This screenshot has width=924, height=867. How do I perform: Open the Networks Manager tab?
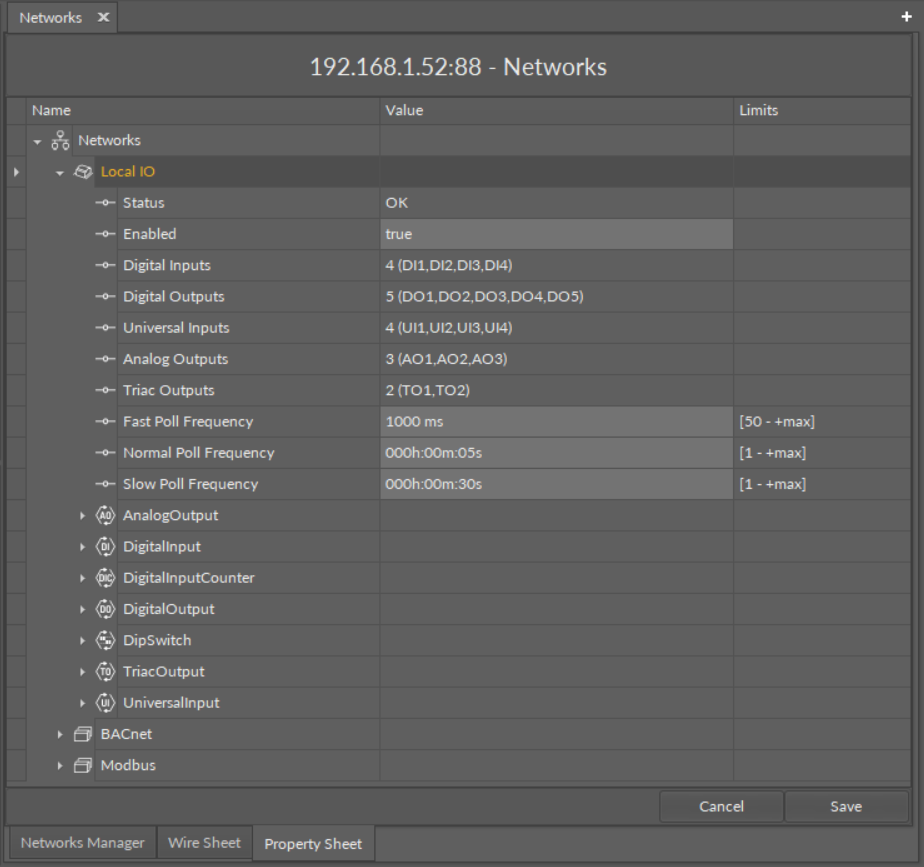tap(81, 843)
